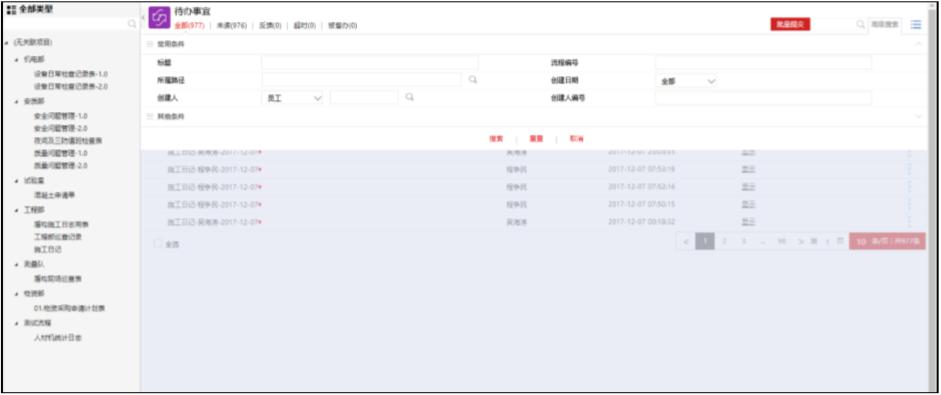Click the purple 待办事宜 module icon
The width and height of the screenshot is (941, 395).
click(x=160, y=18)
